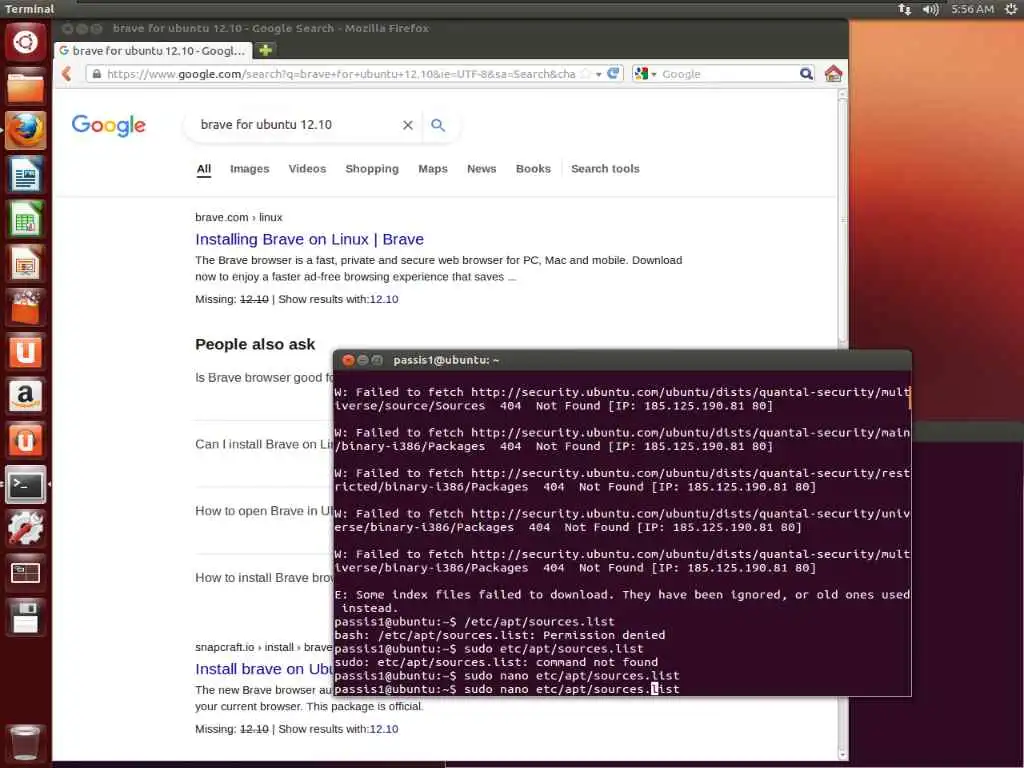Open Ubuntu One Music launcher icon
This screenshot has height=768, width=1024.
(25, 441)
